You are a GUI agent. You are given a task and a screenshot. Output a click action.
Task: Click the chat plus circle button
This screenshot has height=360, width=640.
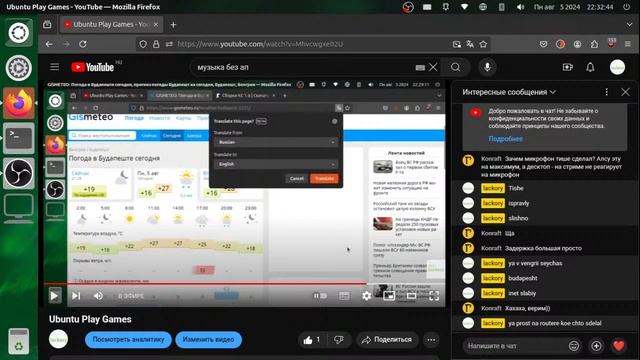pyautogui.click(x=596, y=346)
